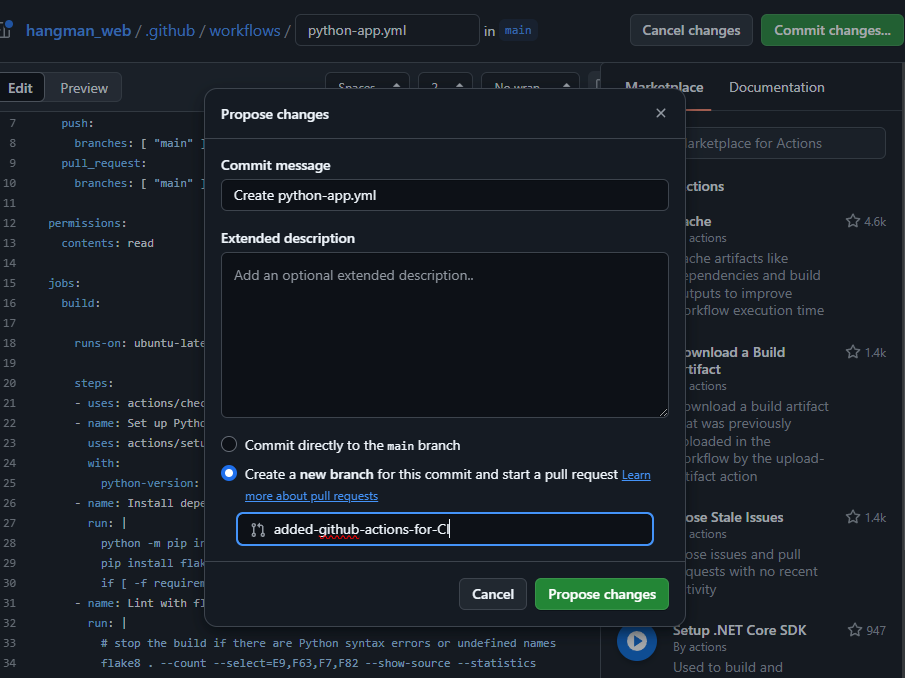The width and height of the screenshot is (905, 678).
Task: Click the Extended description text area
Action: click(444, 335)
